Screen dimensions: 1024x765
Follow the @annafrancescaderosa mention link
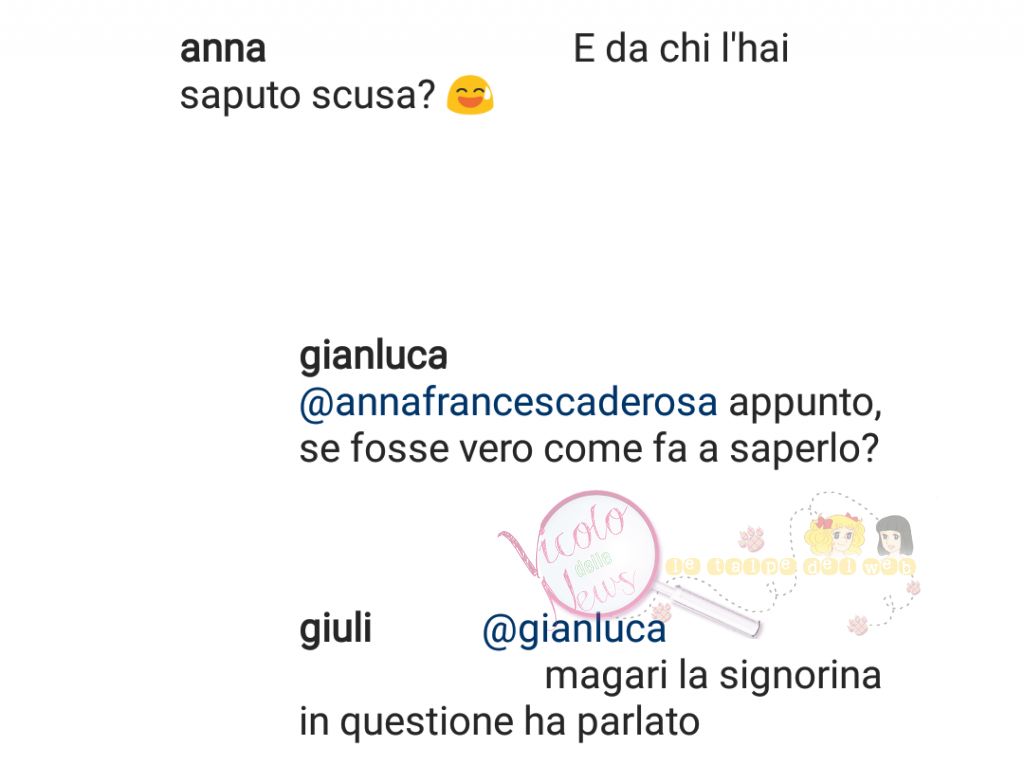(508, 403)
